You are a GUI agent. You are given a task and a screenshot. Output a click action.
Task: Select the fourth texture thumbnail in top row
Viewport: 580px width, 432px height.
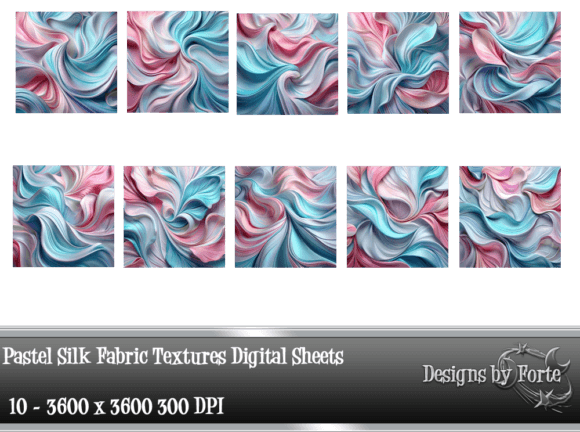398,63
